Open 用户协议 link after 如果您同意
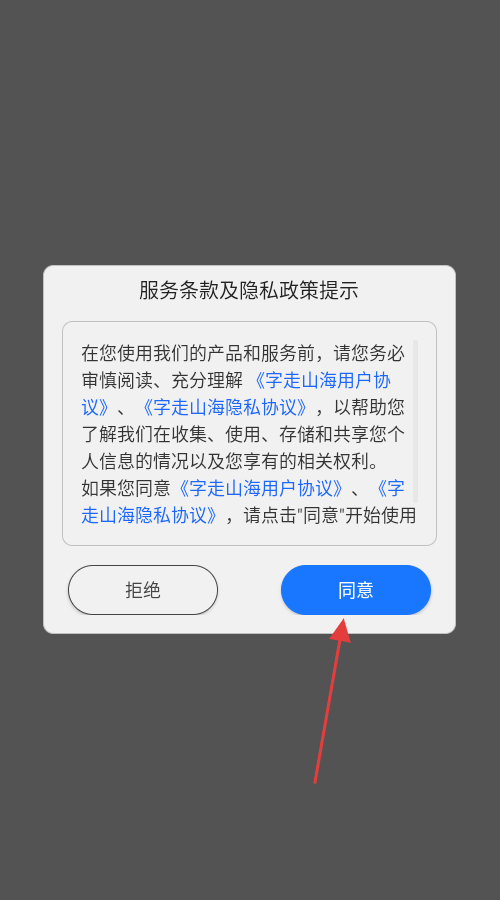Viewport: 500px width, 900px height. pyautogui.click(x=259, y=488)
